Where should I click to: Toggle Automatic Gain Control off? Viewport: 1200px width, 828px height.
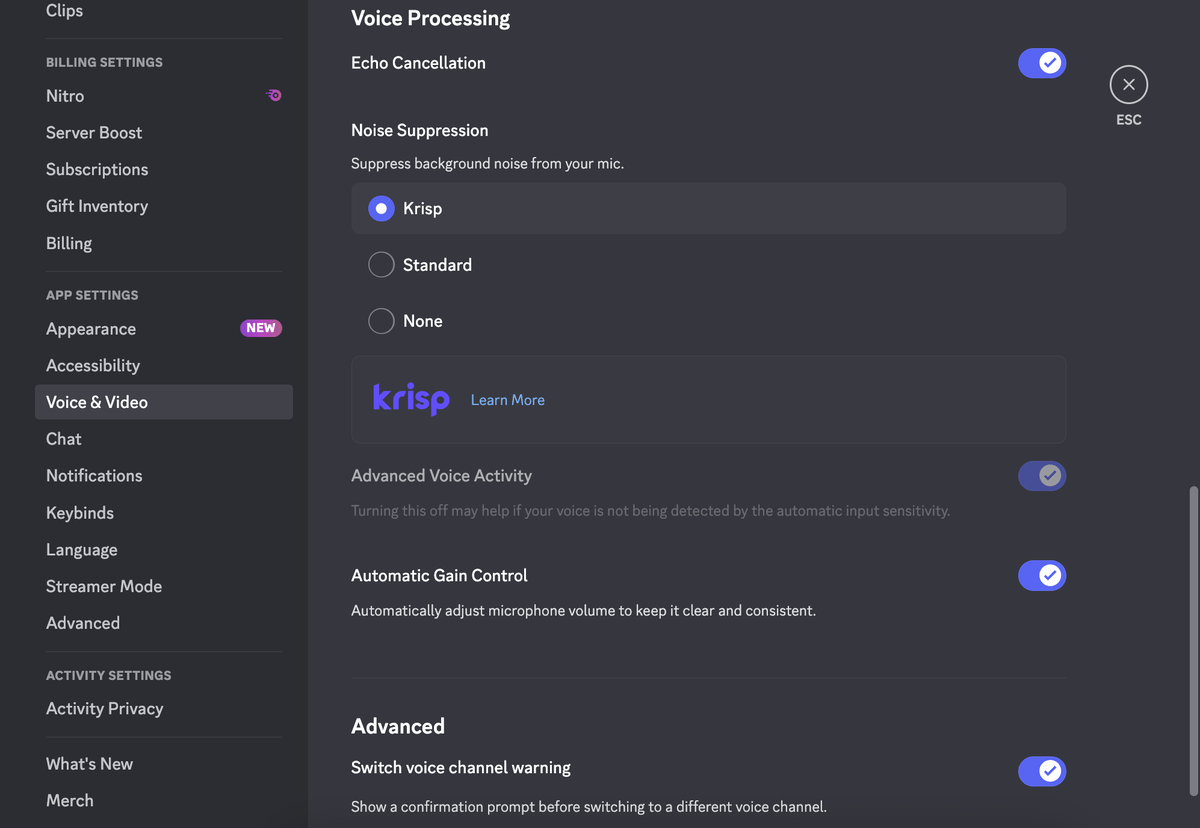[x=1042, y=575]
